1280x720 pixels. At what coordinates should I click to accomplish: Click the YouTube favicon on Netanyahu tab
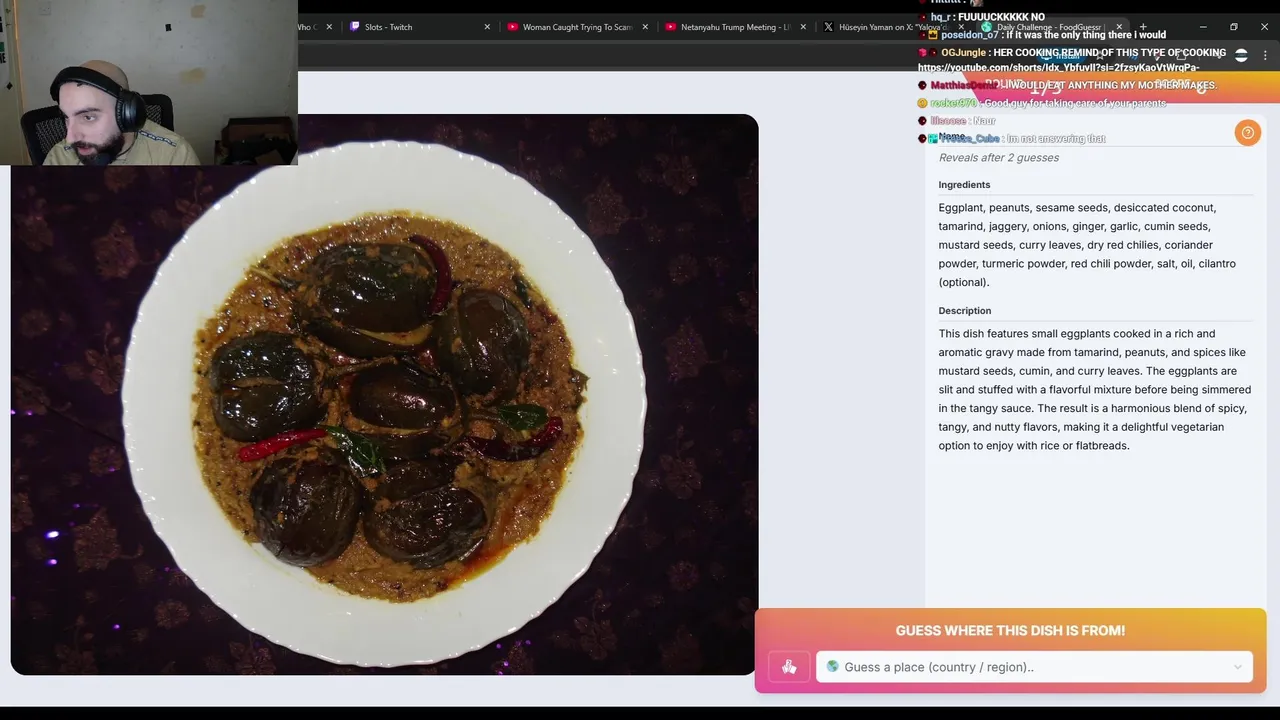pyautogui.click(x=670, y=27)
